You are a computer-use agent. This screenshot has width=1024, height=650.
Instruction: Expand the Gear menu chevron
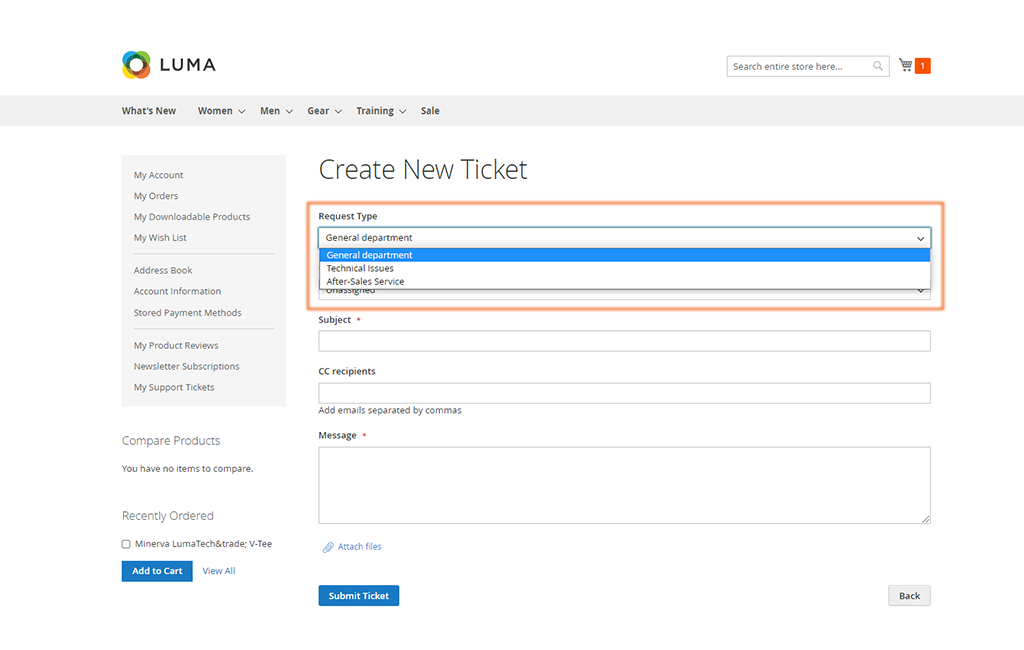coord(338,112)
